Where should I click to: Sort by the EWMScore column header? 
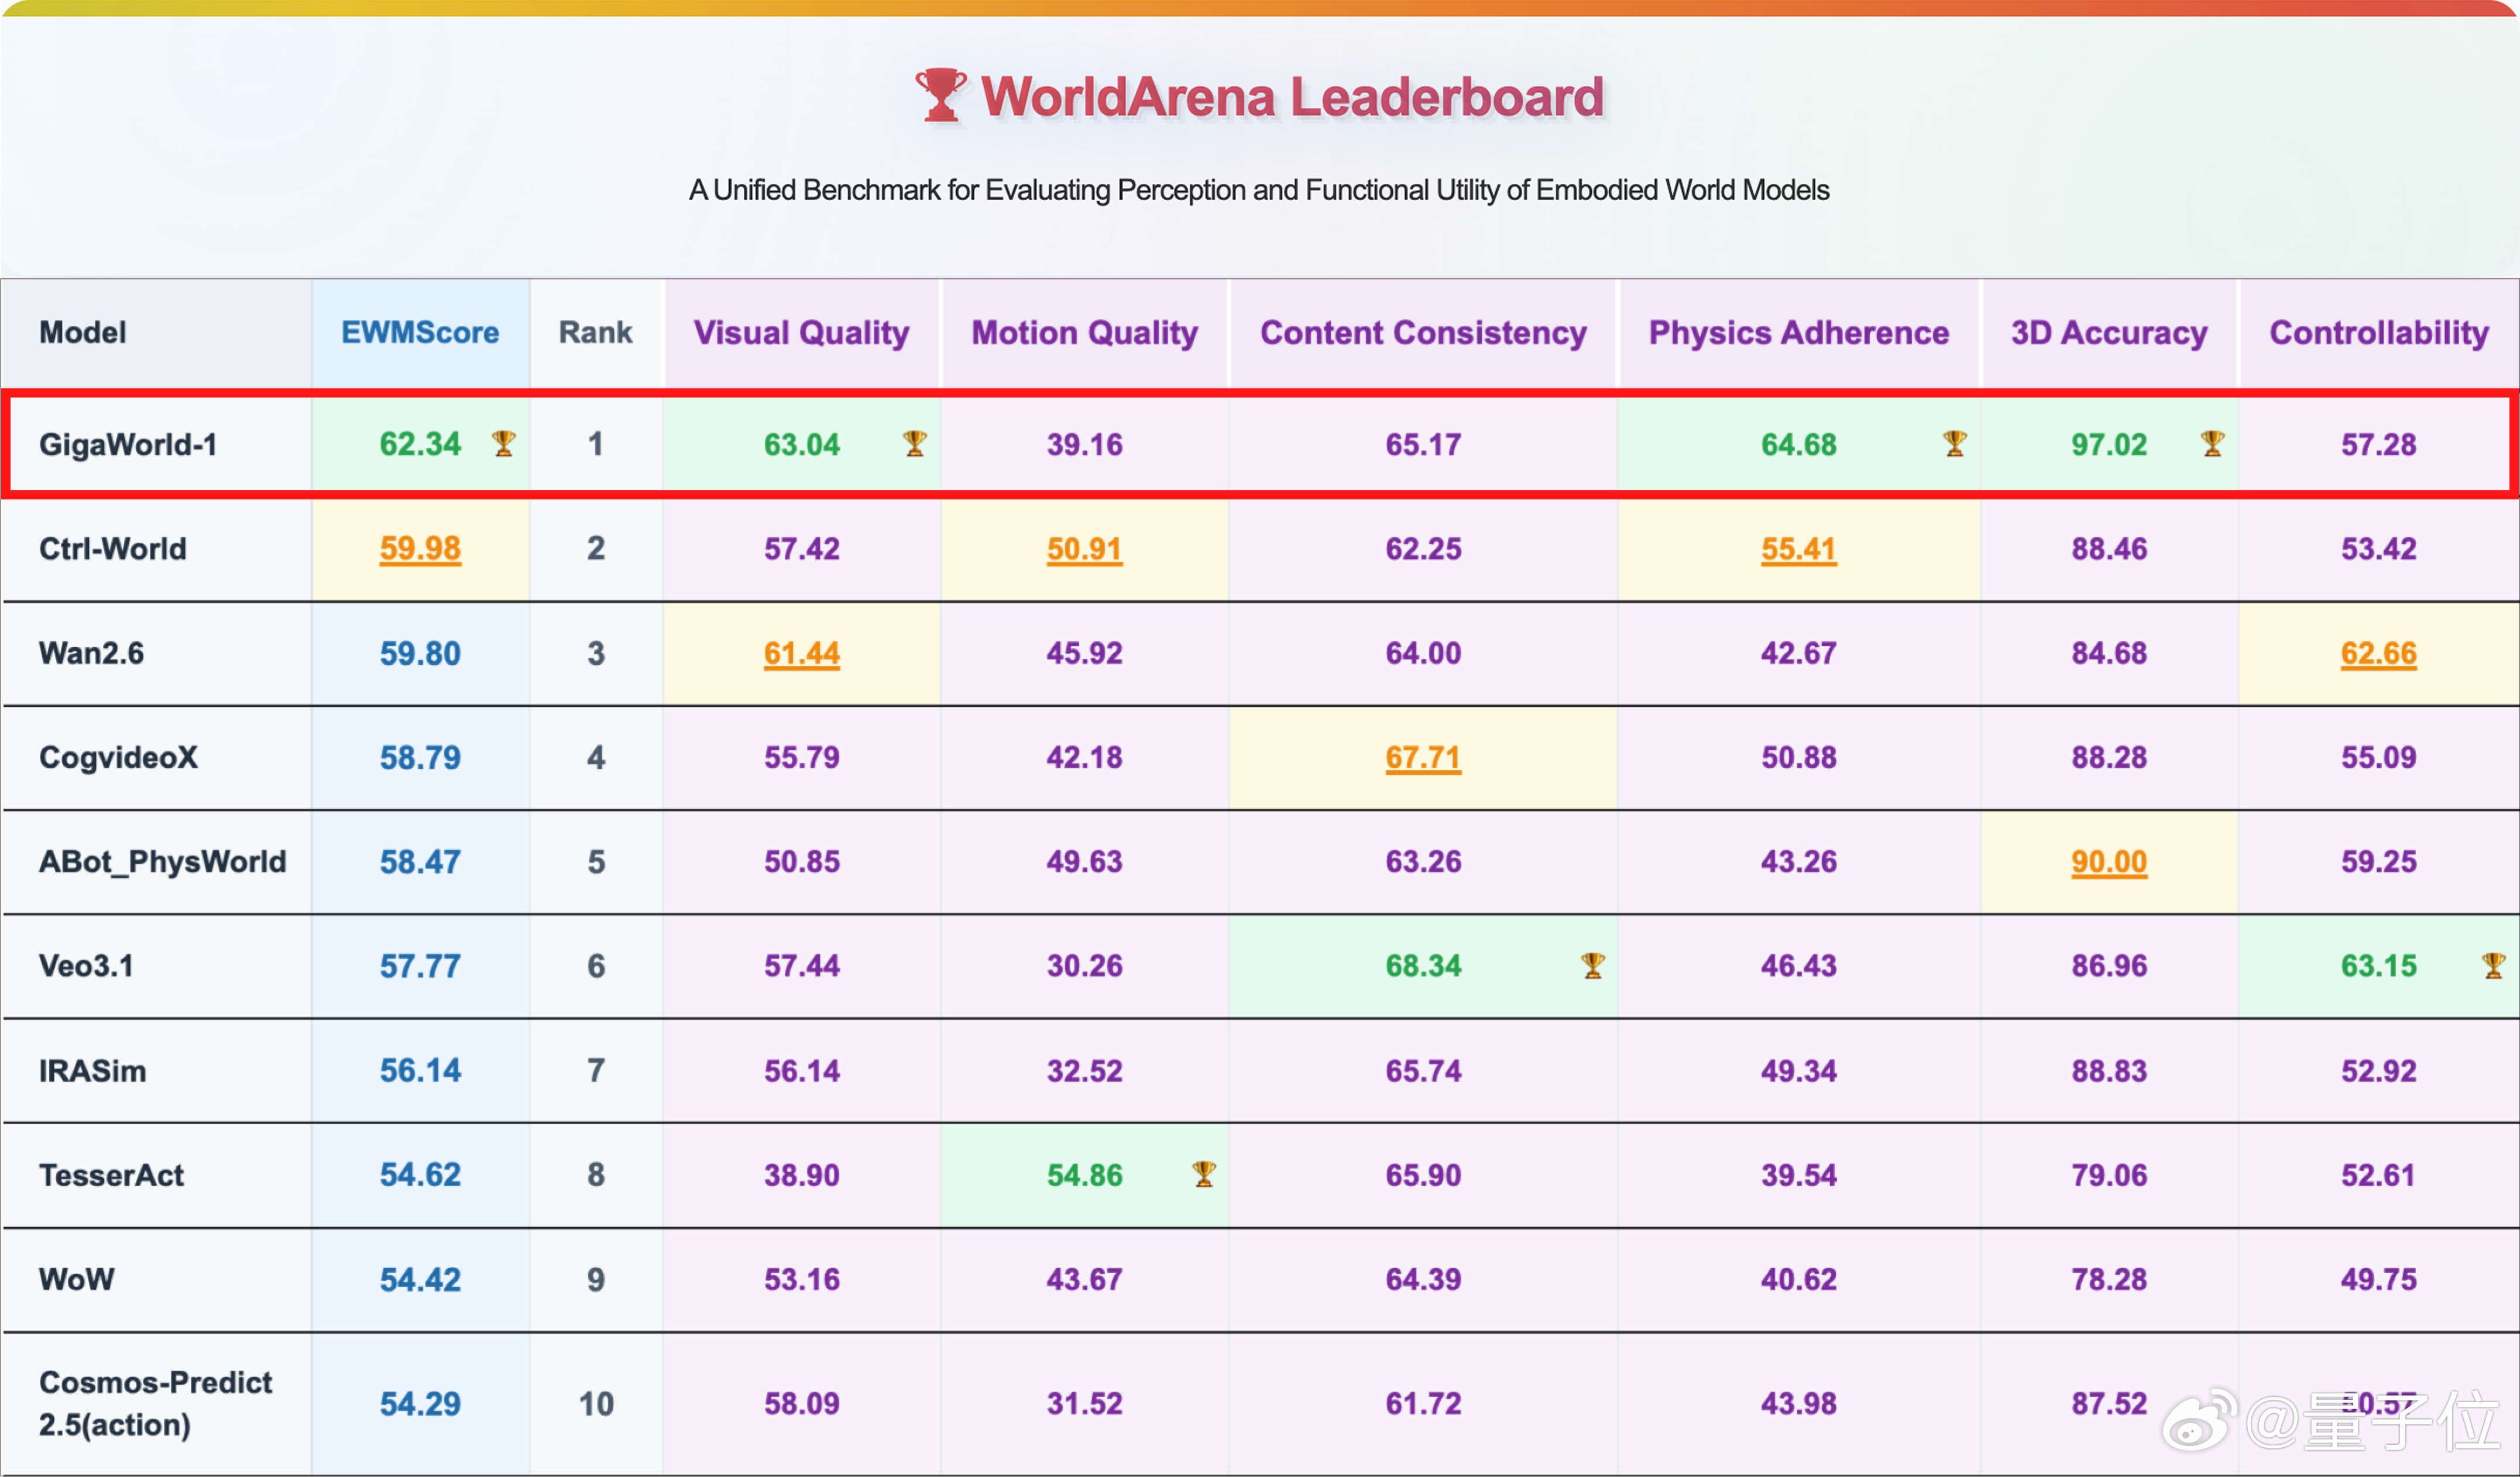tap(420, 332)
